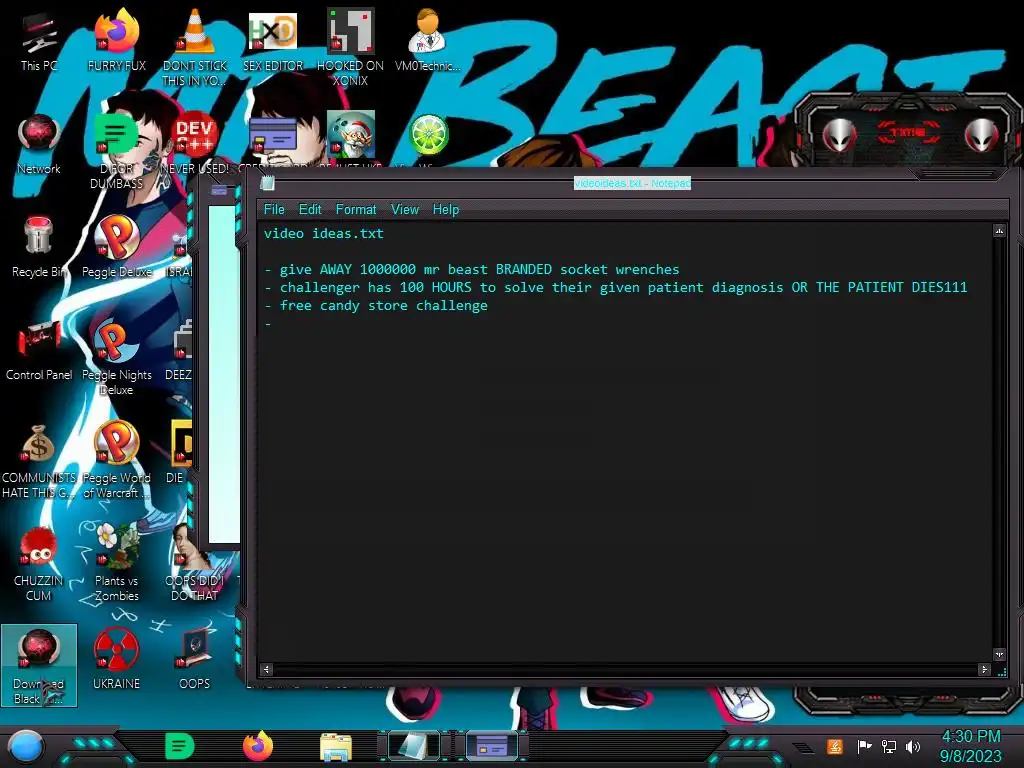Select the This PC desktop icon
The height and width of the screenshot is (768, 1024).
(x=39, y=42)
